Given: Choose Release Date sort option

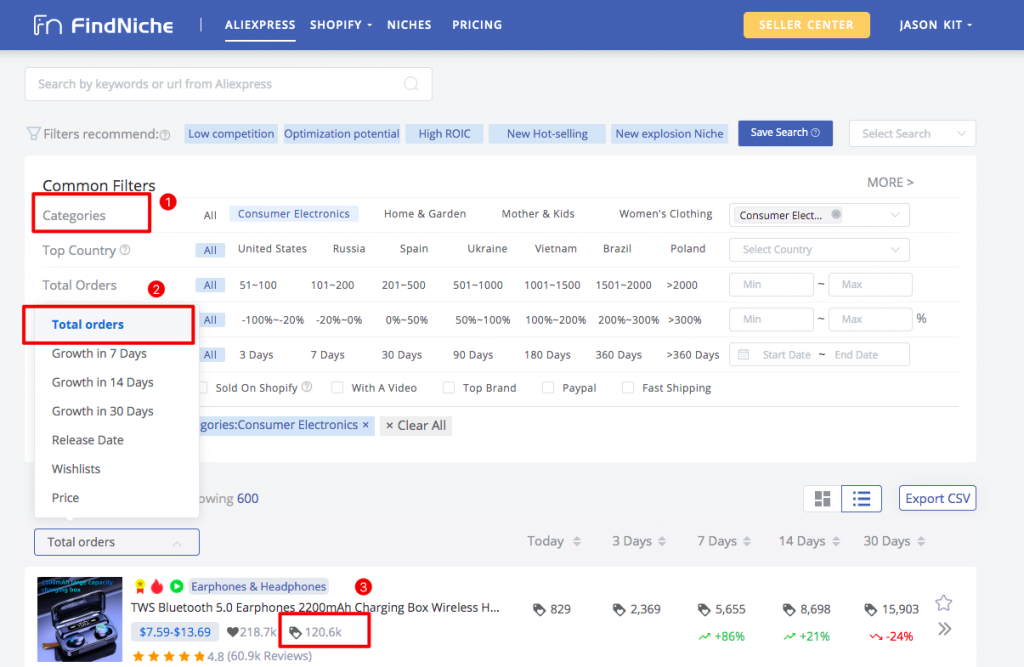Looking at the screenshot, I should [88, 440].
